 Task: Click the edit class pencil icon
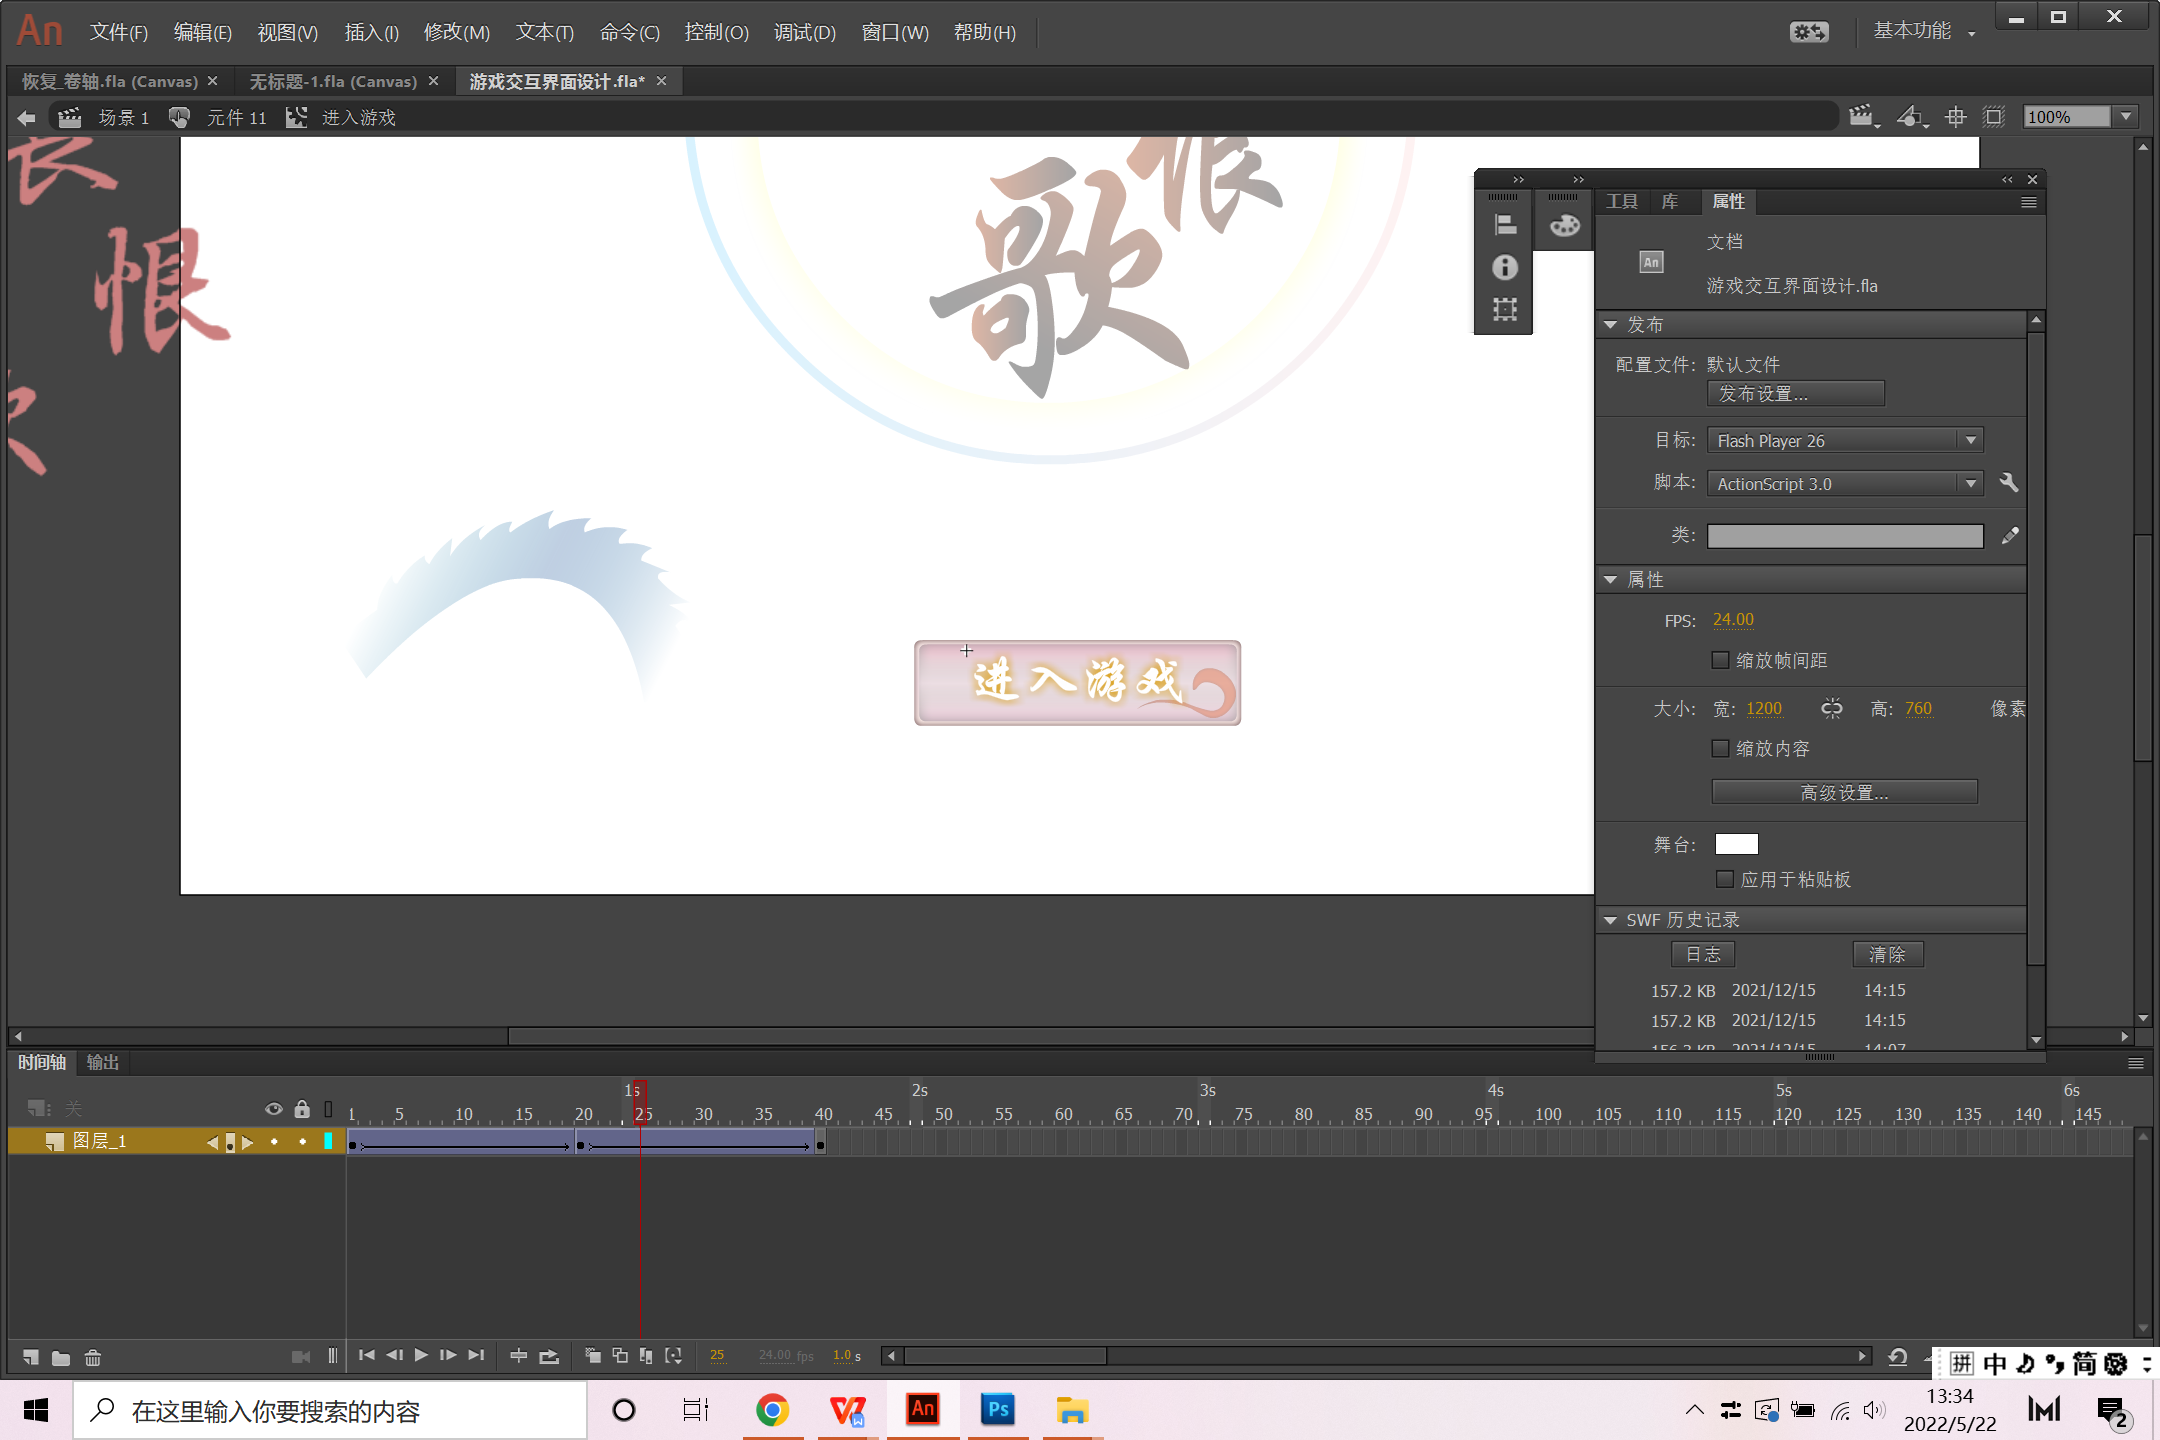pos(2010,536)
